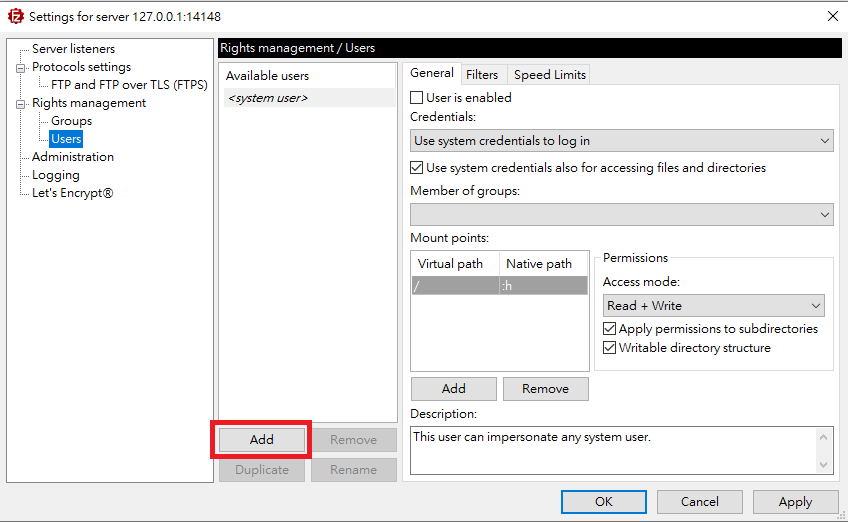848x522 pixels.
Task: Click the Duplicate user button
Action: click(262, 470)
